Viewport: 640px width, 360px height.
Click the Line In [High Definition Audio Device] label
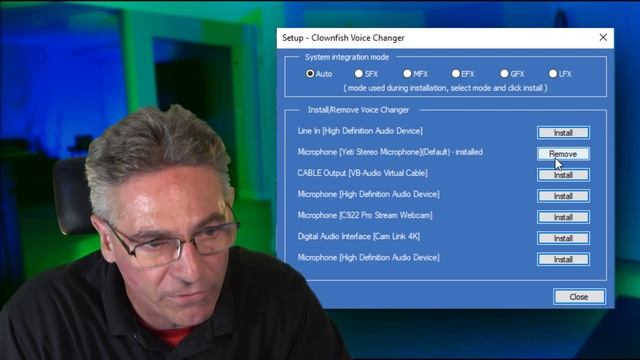point(360,131)
